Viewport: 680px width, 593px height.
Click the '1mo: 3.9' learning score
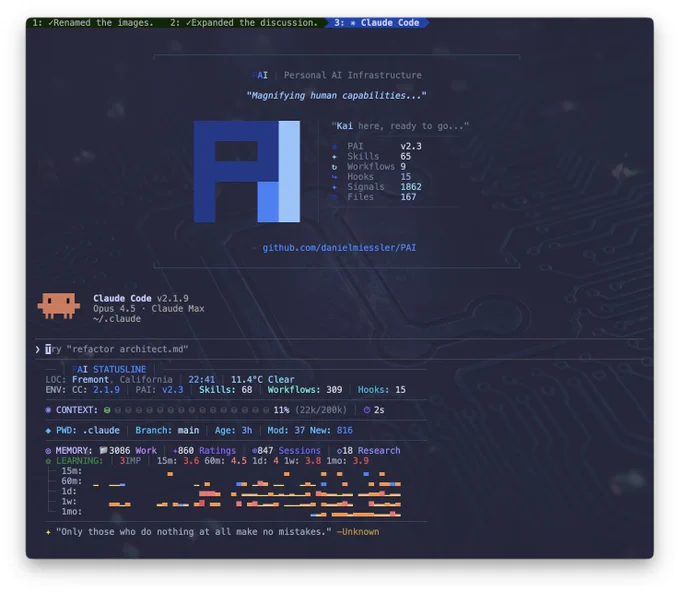coord(348,461)
